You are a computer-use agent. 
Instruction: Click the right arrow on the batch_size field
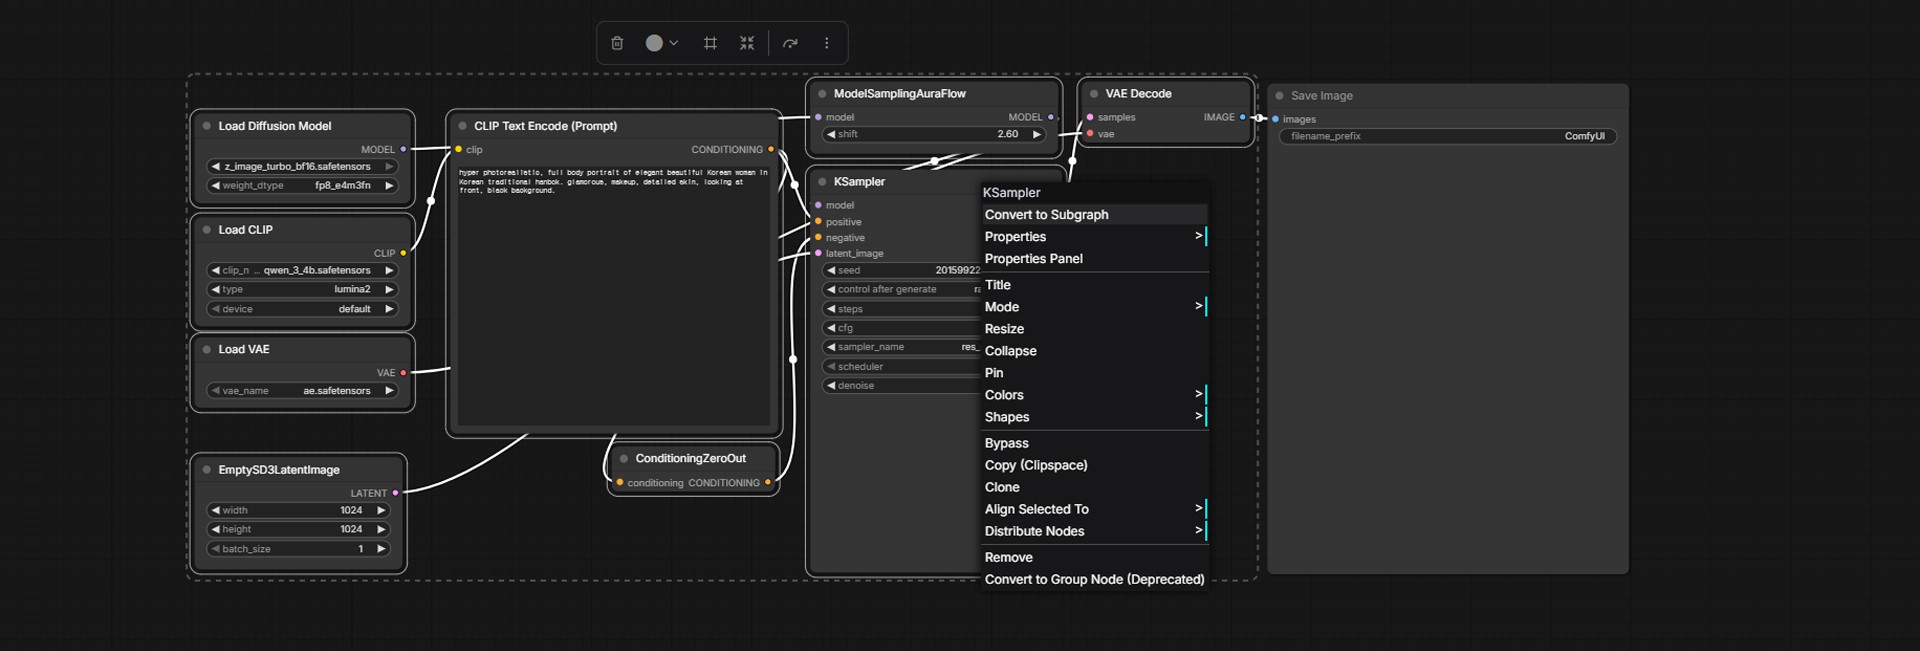pos(381,549)
